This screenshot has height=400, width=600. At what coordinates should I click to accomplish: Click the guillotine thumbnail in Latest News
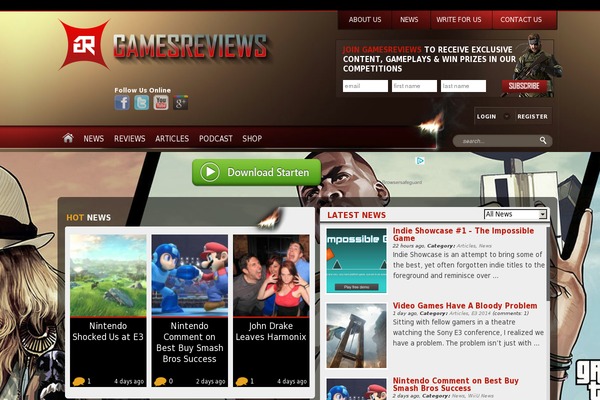click(357, 336)
